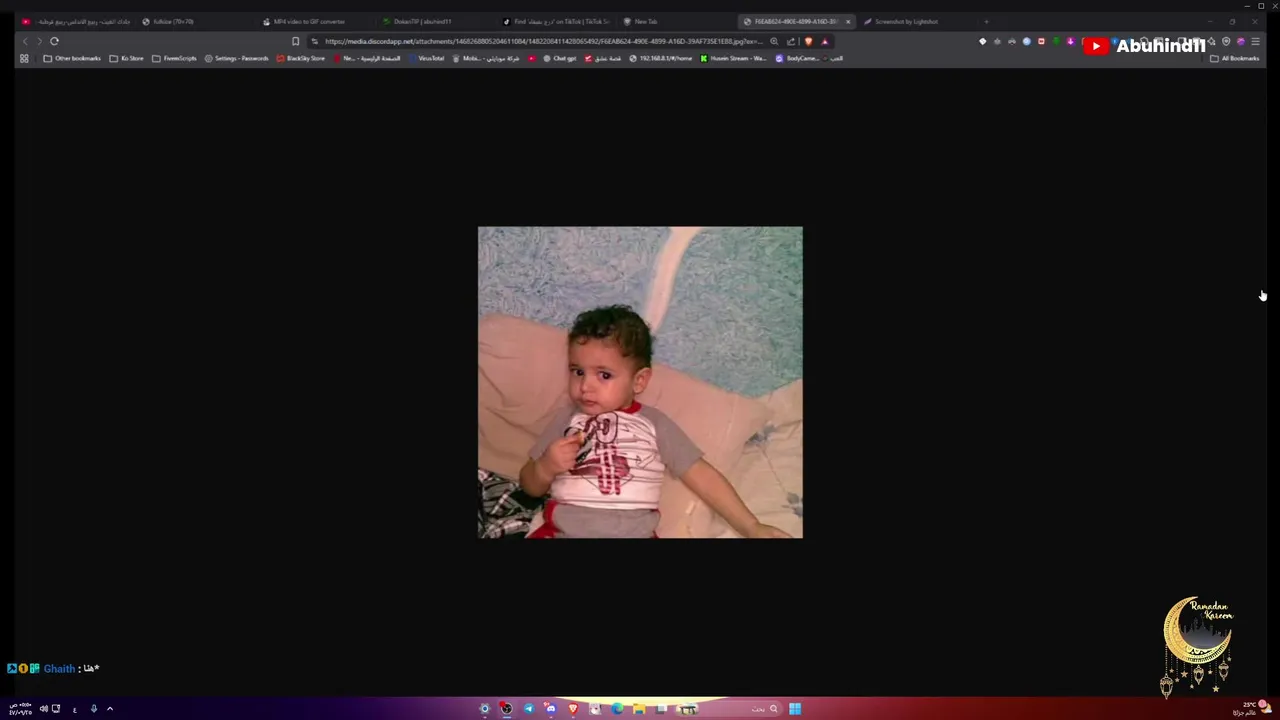
Task: Go back with the browser back arrow
Action: click(25, 41)
